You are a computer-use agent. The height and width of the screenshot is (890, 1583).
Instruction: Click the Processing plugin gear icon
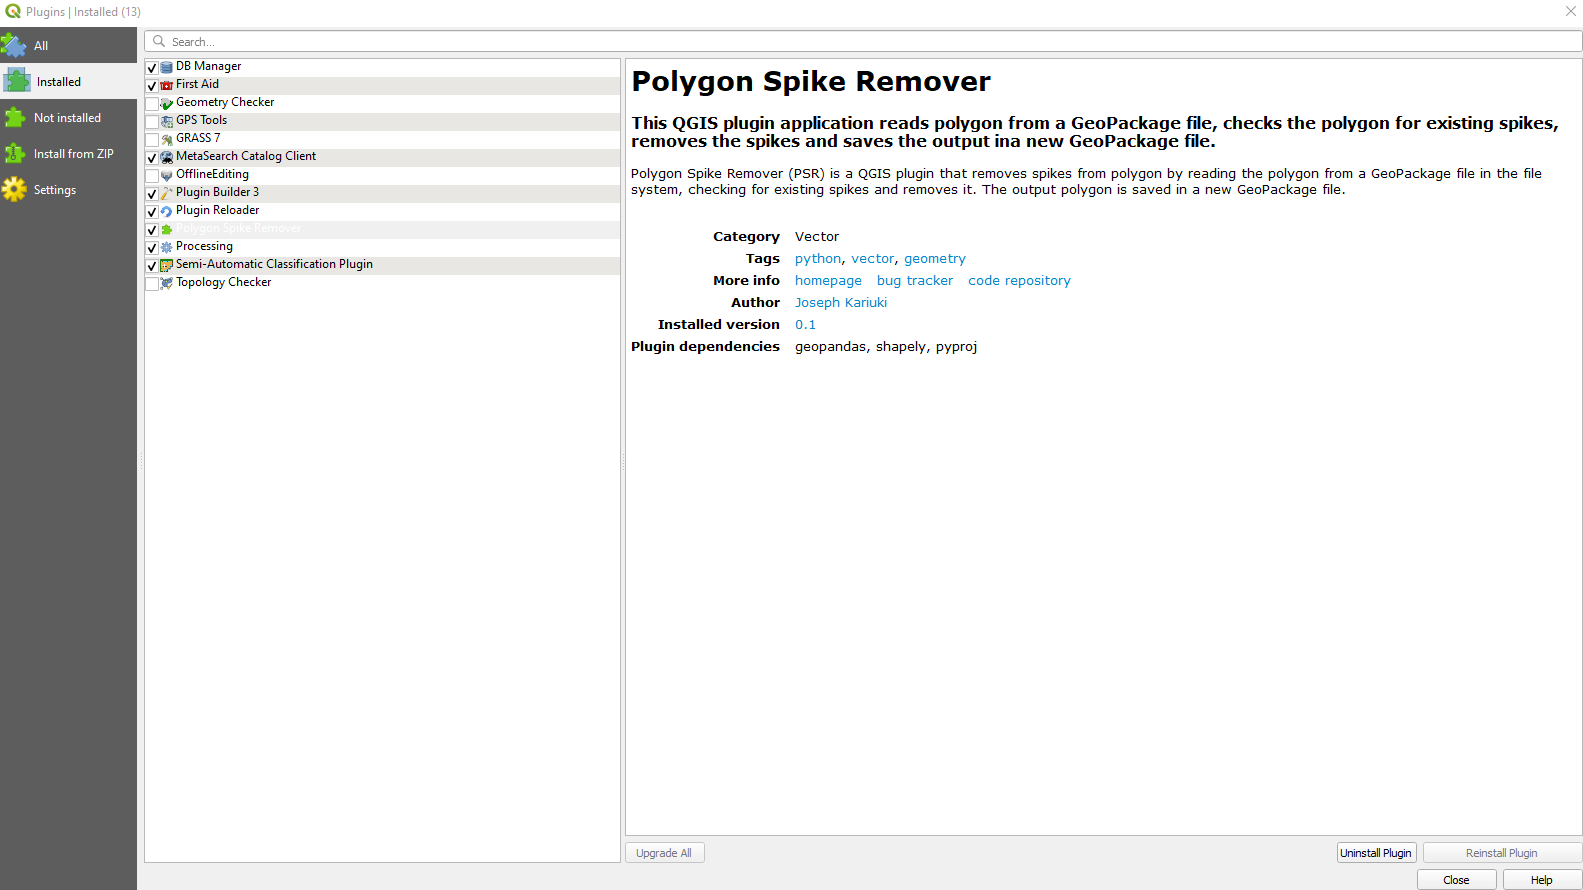167,247
